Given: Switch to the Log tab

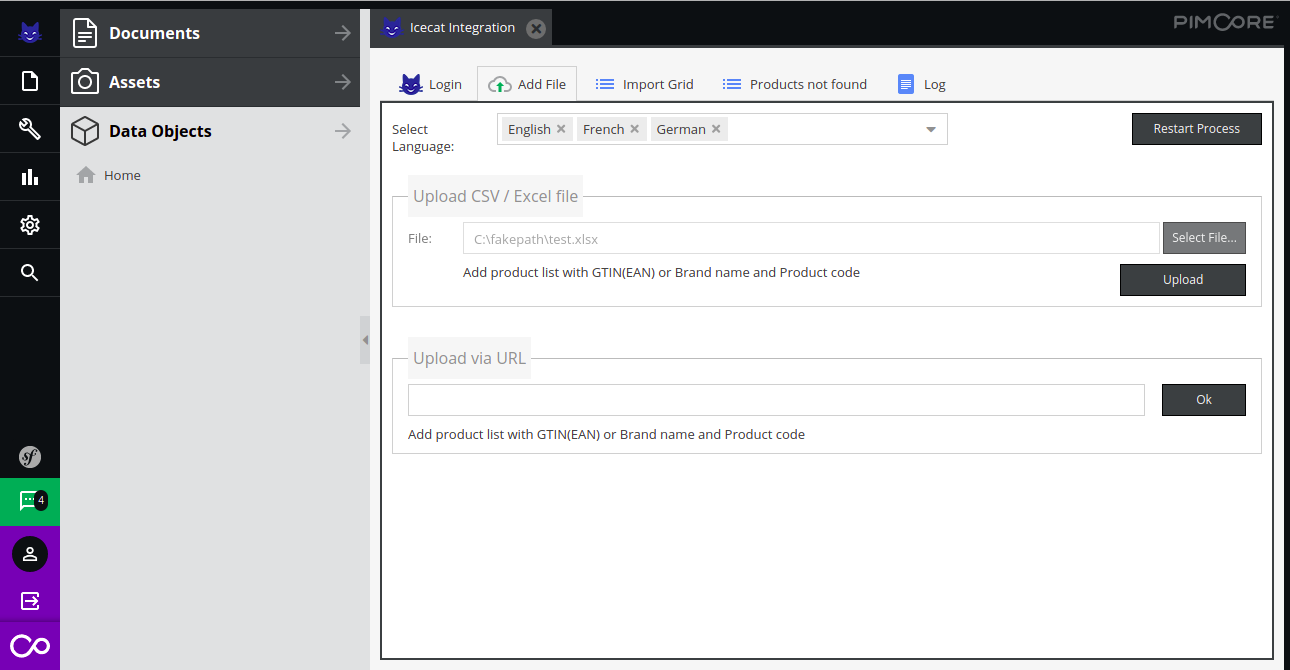Looking at the screenshot, I should [921, 84].
